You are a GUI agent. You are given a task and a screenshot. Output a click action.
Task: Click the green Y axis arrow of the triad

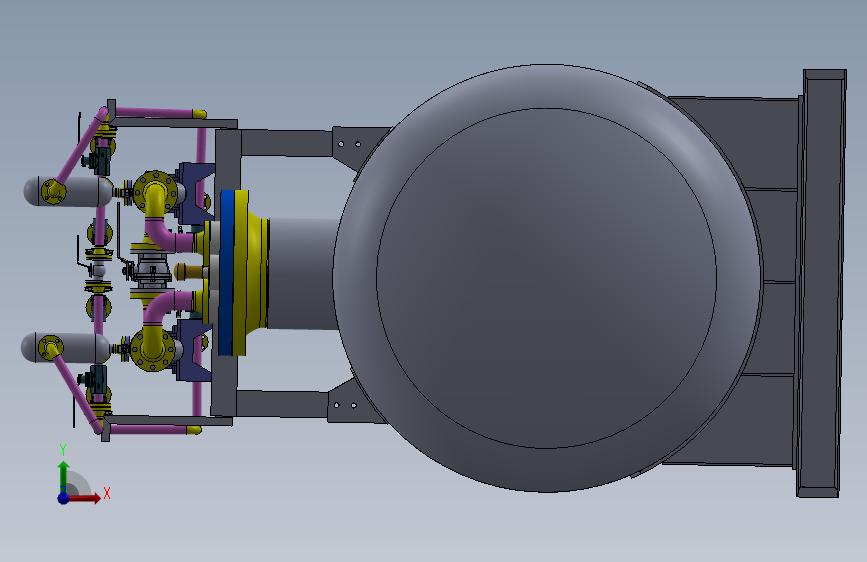coord(64,476)
